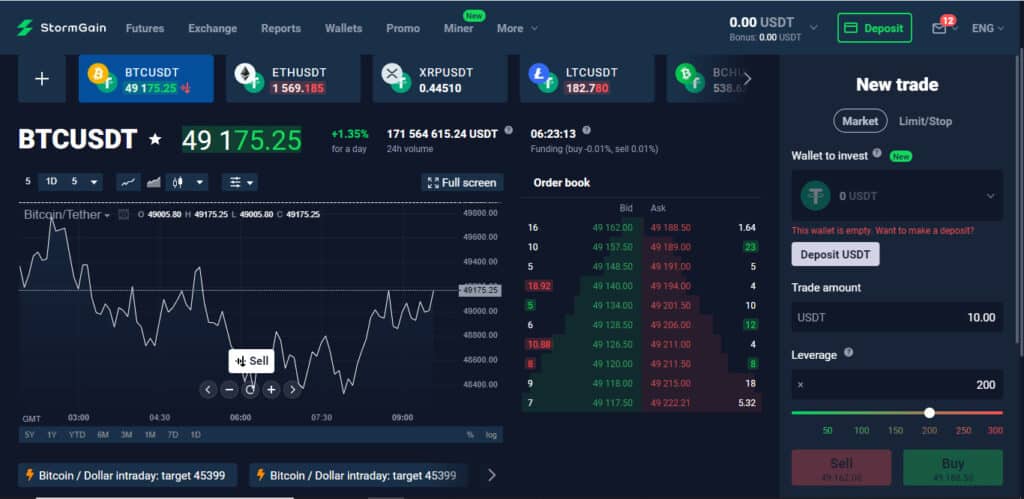The width and height of the screenshot is (1024, 499).
Task: Open the Promo tab
Action: pos(403,28)
